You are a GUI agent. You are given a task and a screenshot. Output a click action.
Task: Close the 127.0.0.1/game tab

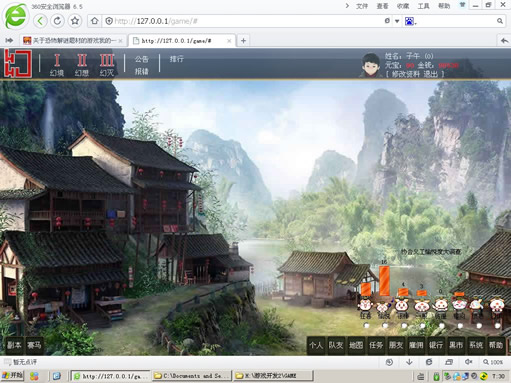click(x=229, y=41)
